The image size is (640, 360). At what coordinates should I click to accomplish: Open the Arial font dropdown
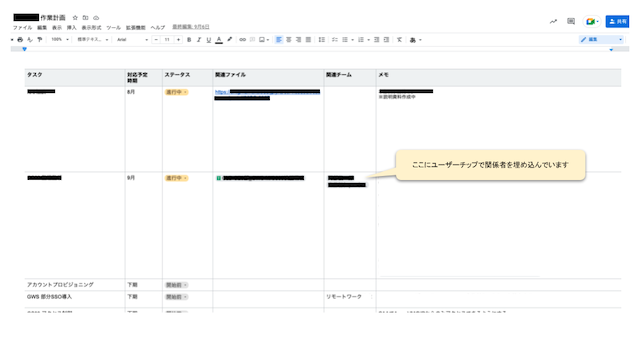click(x=132, y=40)
